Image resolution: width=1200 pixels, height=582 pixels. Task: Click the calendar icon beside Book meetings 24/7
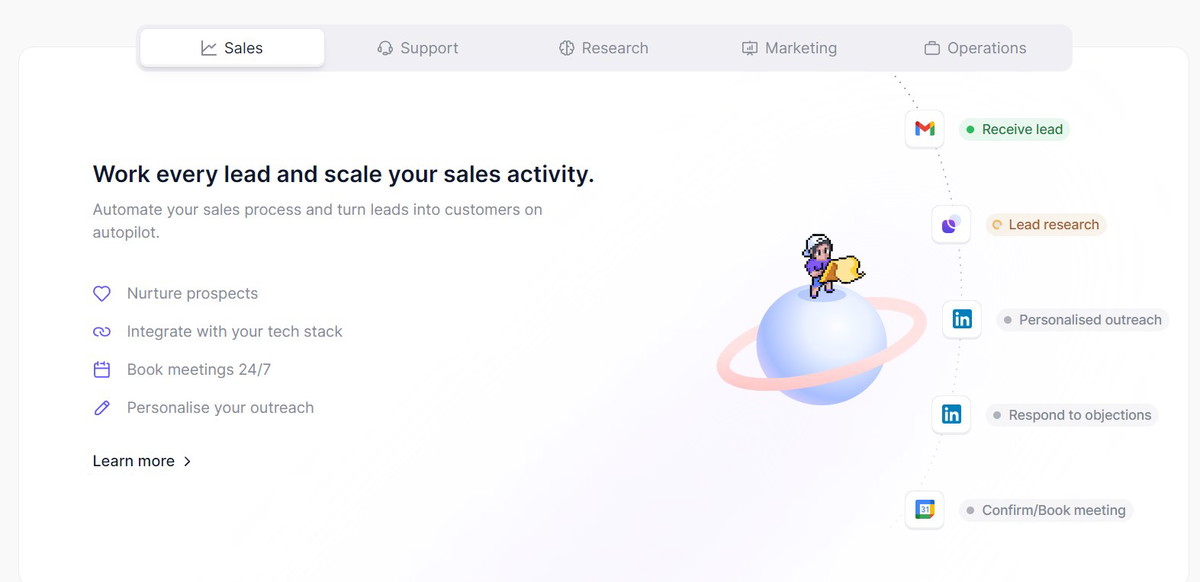pyautogui.click(x=102, y=370)
